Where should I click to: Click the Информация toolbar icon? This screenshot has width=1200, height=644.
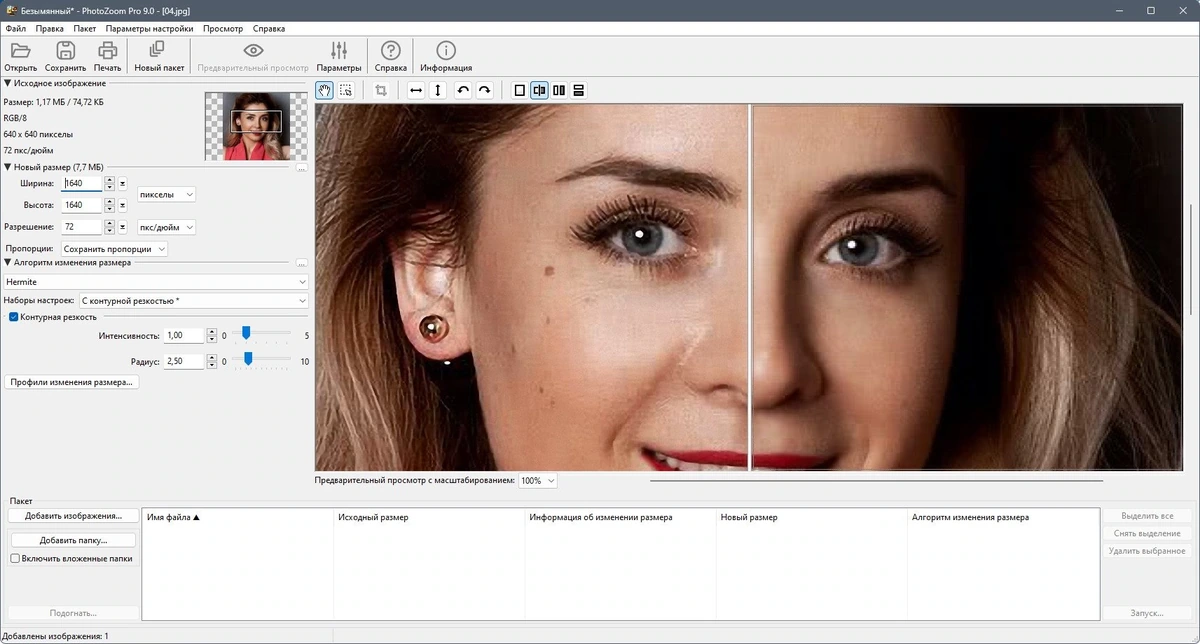446,50
